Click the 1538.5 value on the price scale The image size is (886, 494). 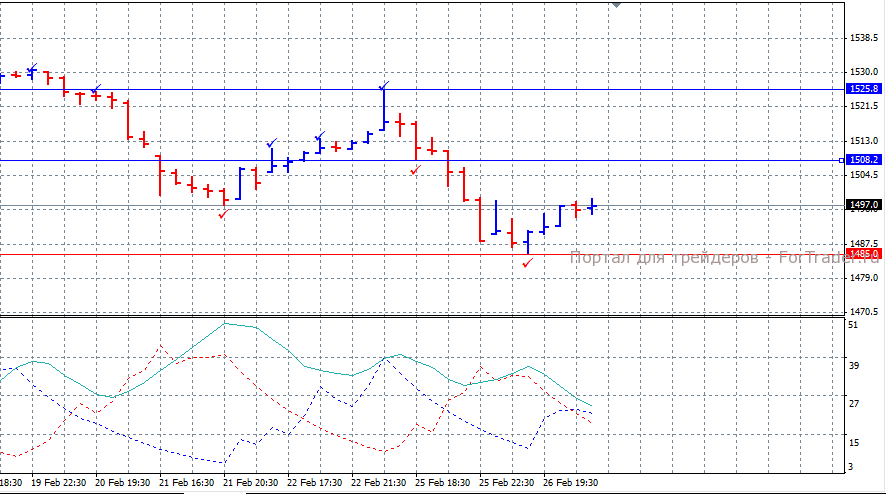[862, 38]
